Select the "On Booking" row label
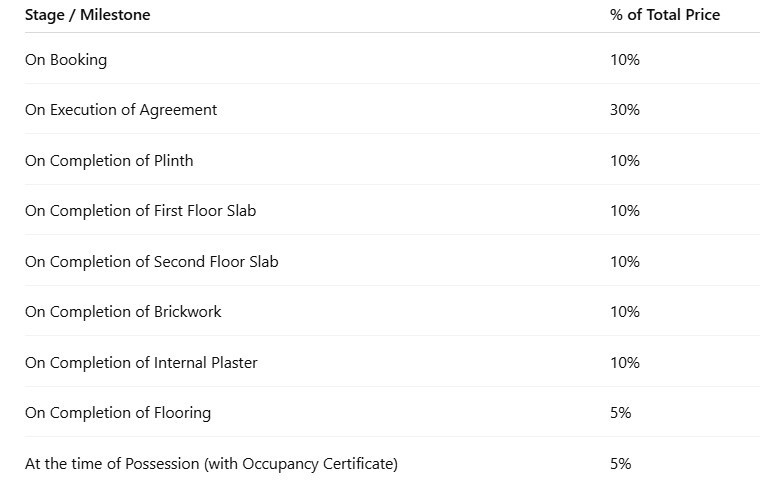 (66, 60)
